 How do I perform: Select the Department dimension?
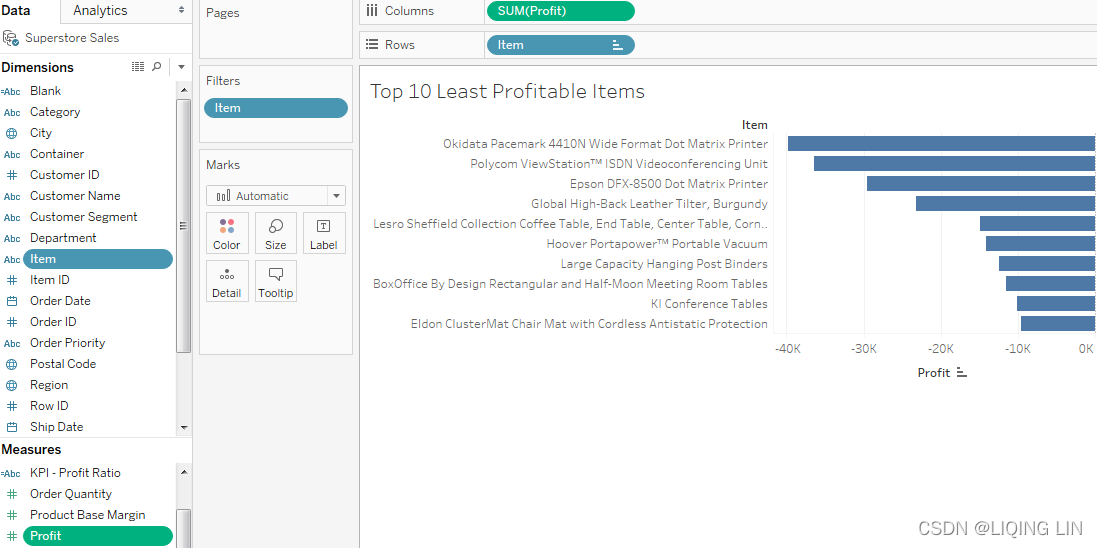point(63,238)
